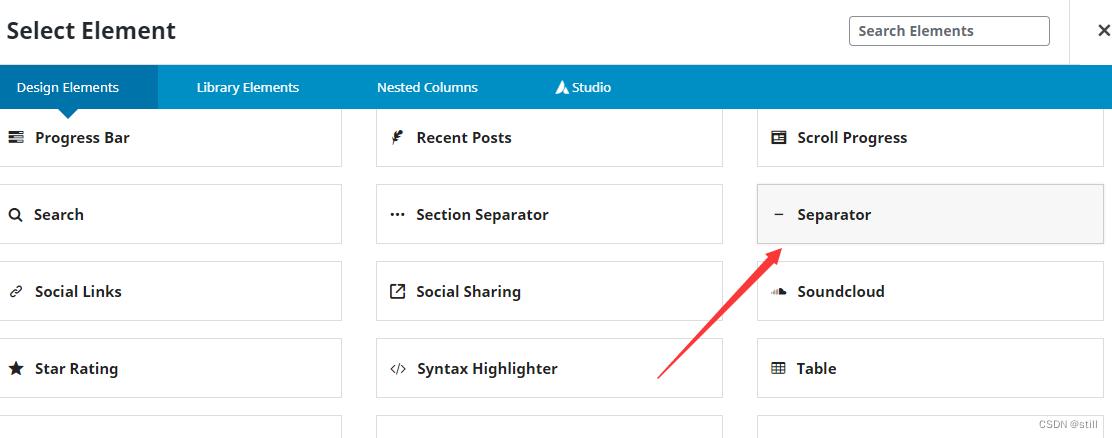The image size is (1112, 438).
Task: Add the Syntax Highlighter element
Action: click(x=549, y=368)
